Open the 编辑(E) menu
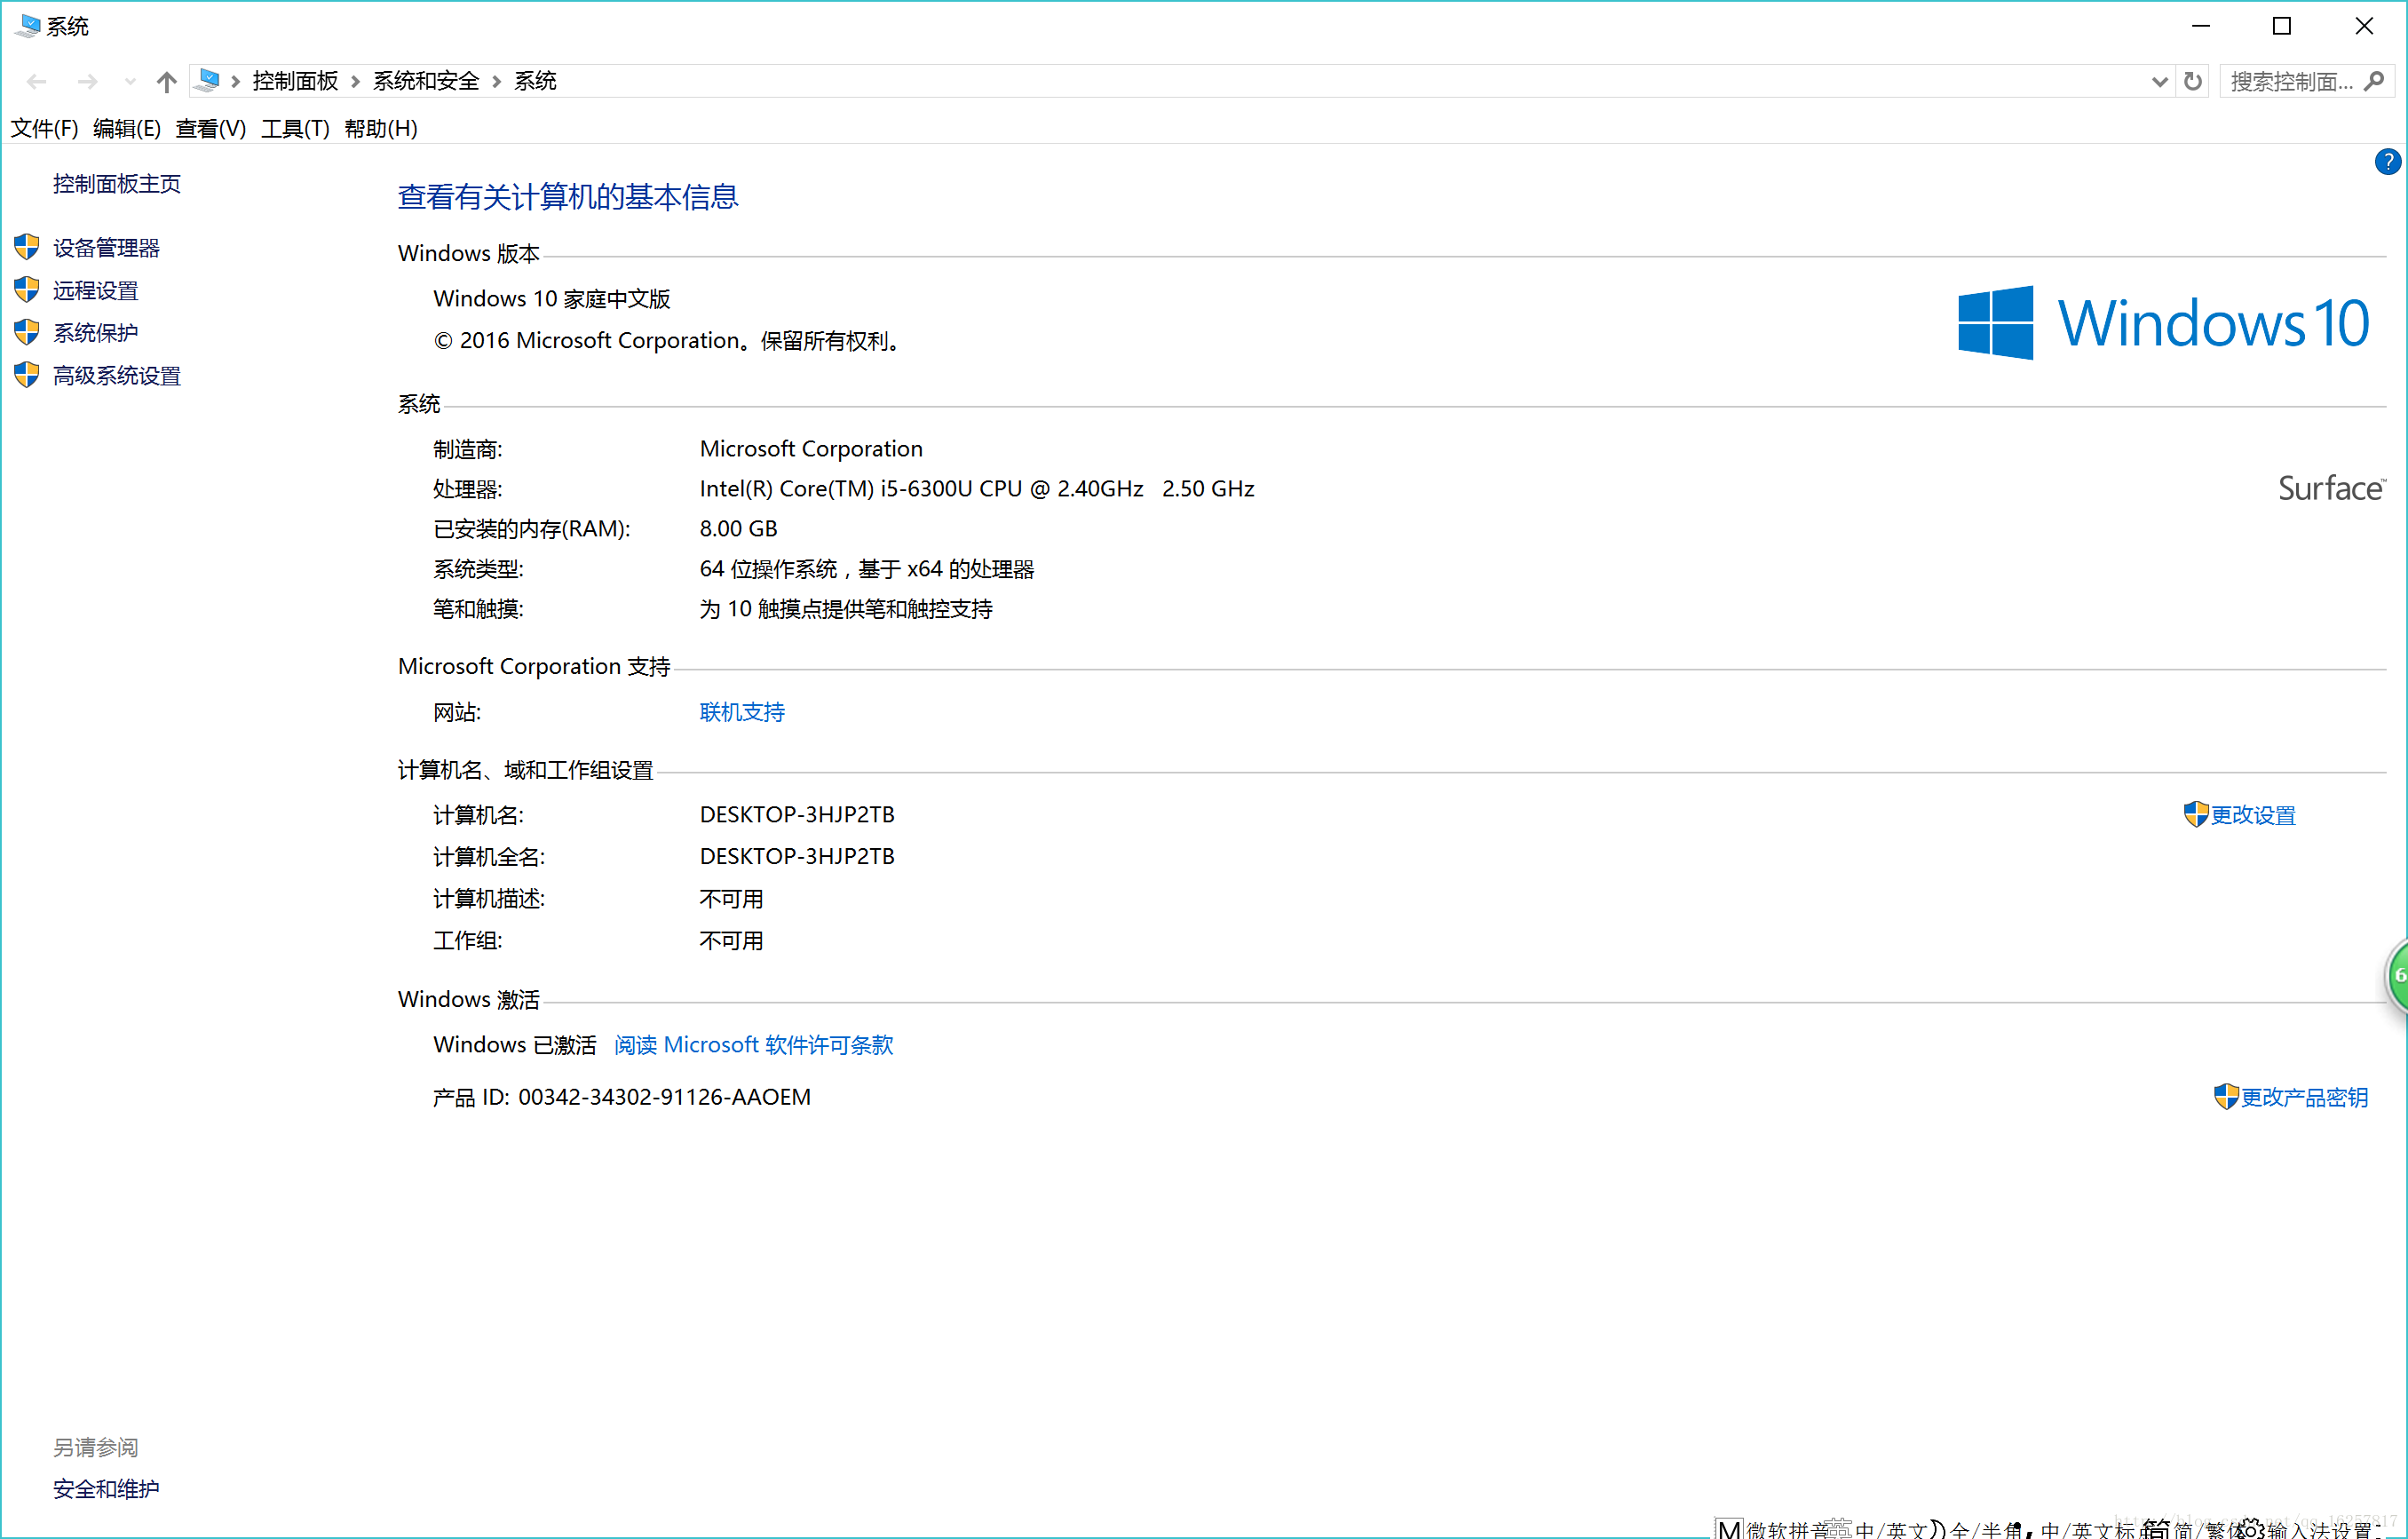The height and width of the screenshot is (1539, 2408). 127,128
